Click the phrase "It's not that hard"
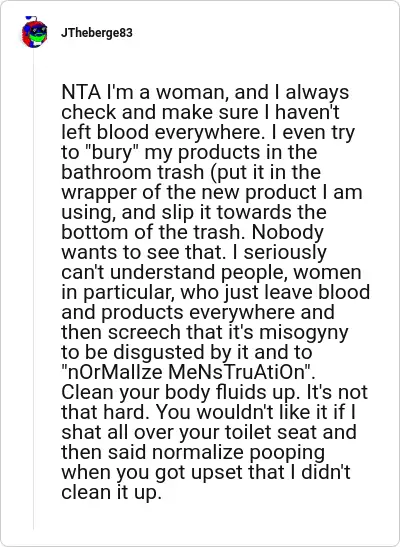This screenshot has height=547, width=400. coord(214,402)
